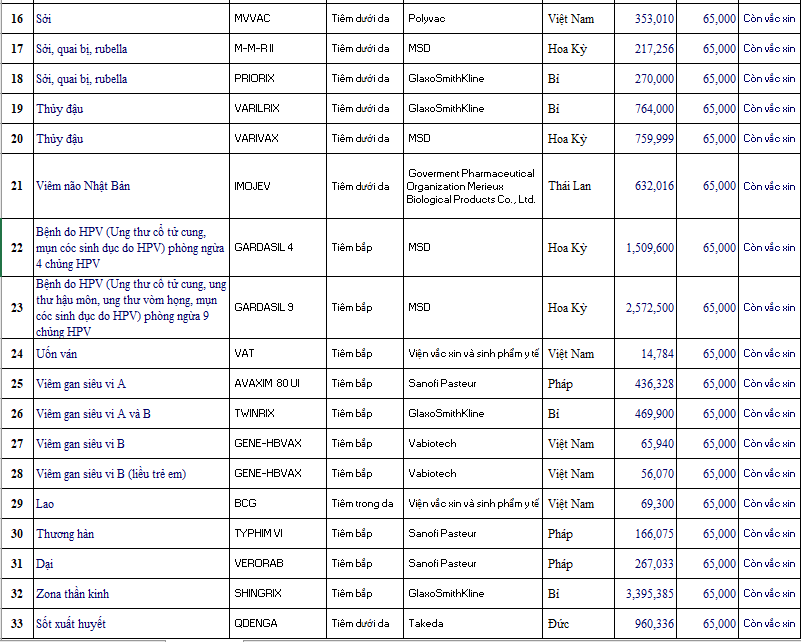Image resolution: width=801 pixels, height=642 pixels.
Task: Select the country cell "Đức"
Action: (578, 624)
